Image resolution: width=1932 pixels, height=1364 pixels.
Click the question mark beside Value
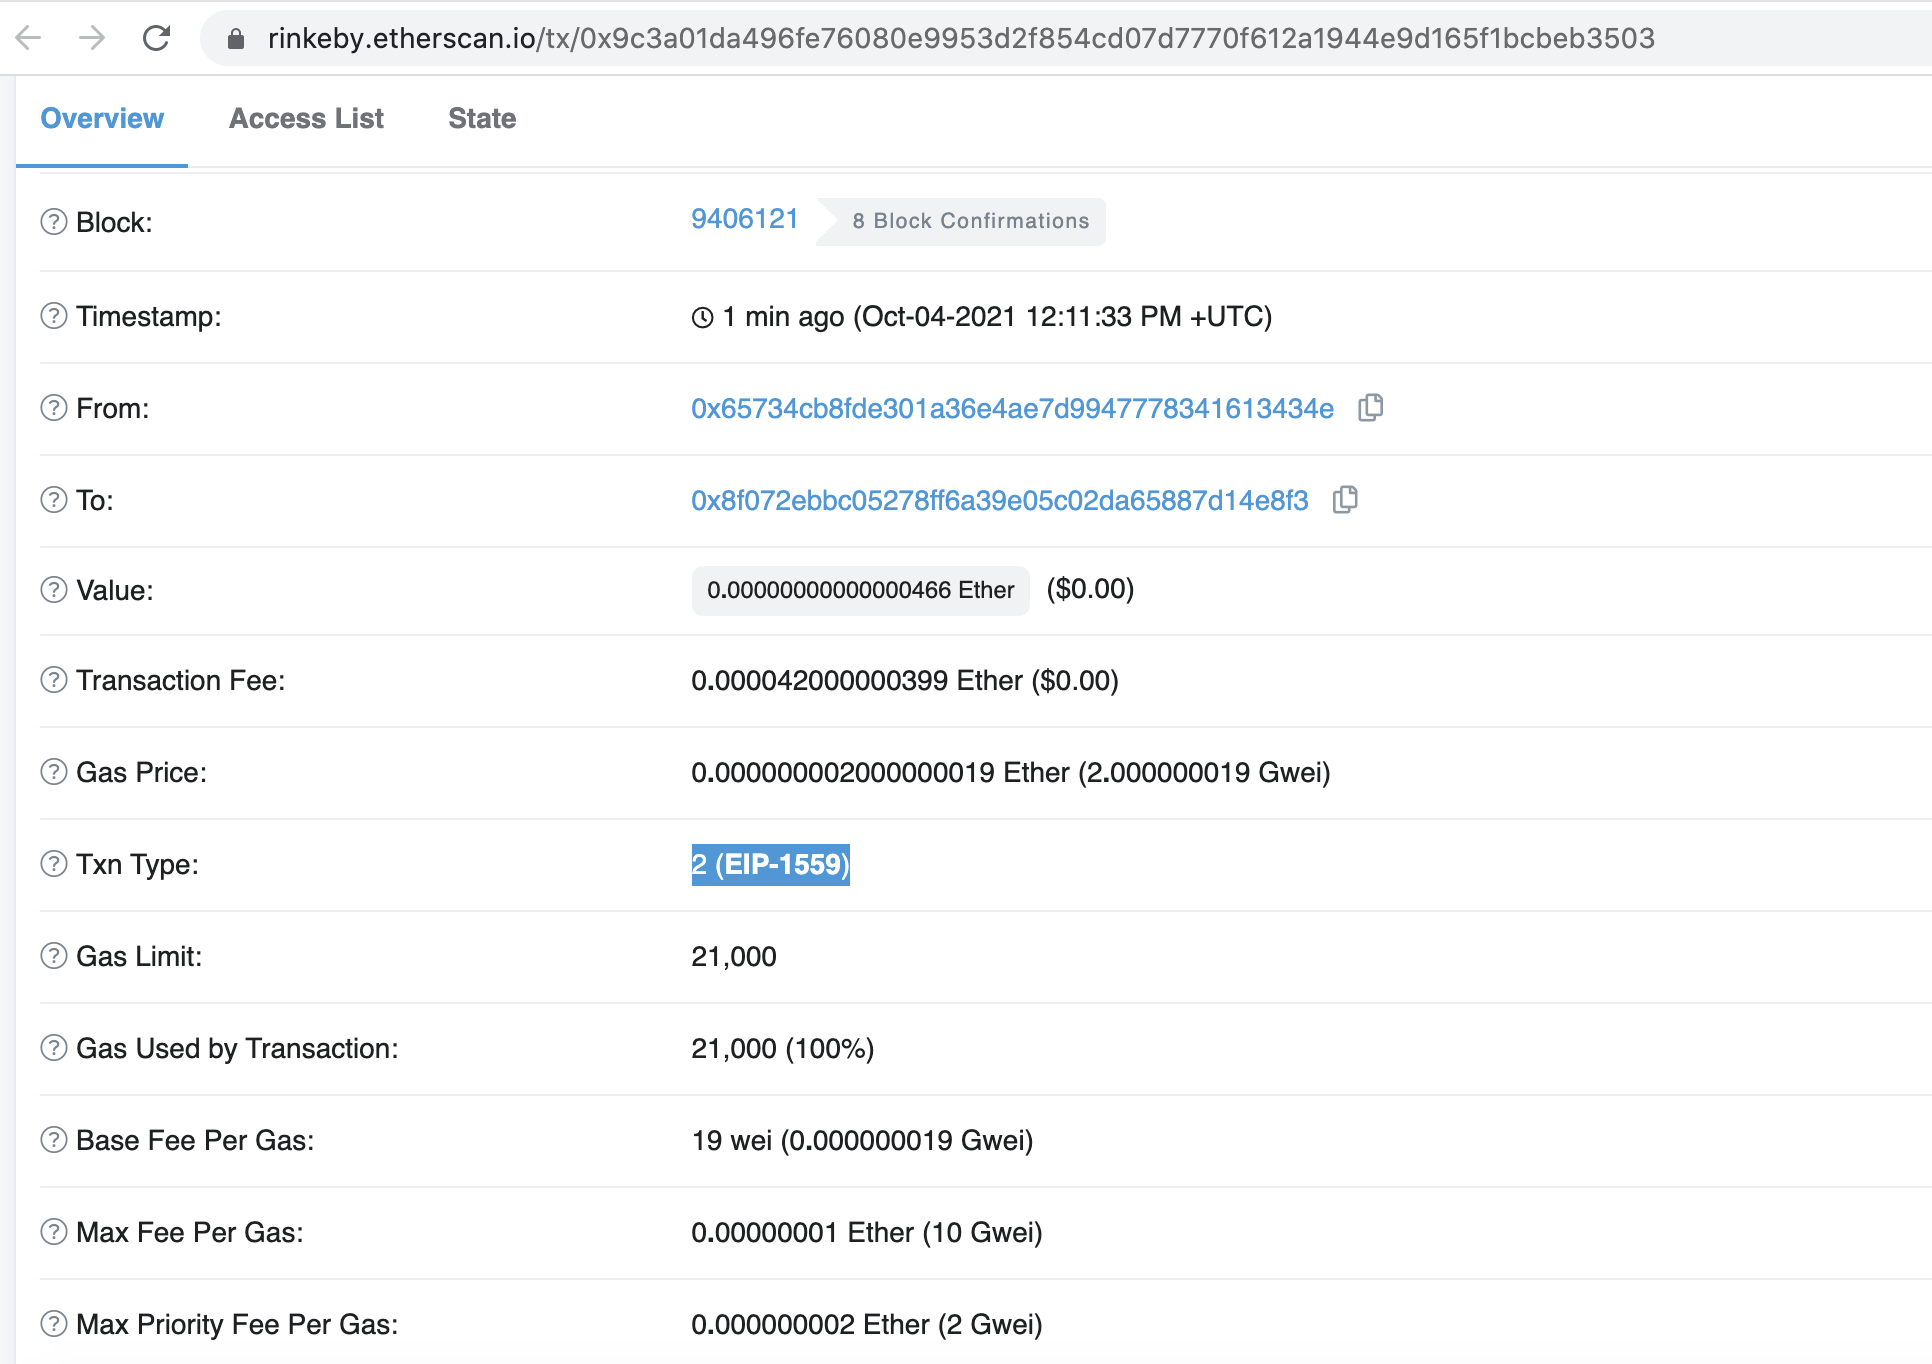click(54, 590)
